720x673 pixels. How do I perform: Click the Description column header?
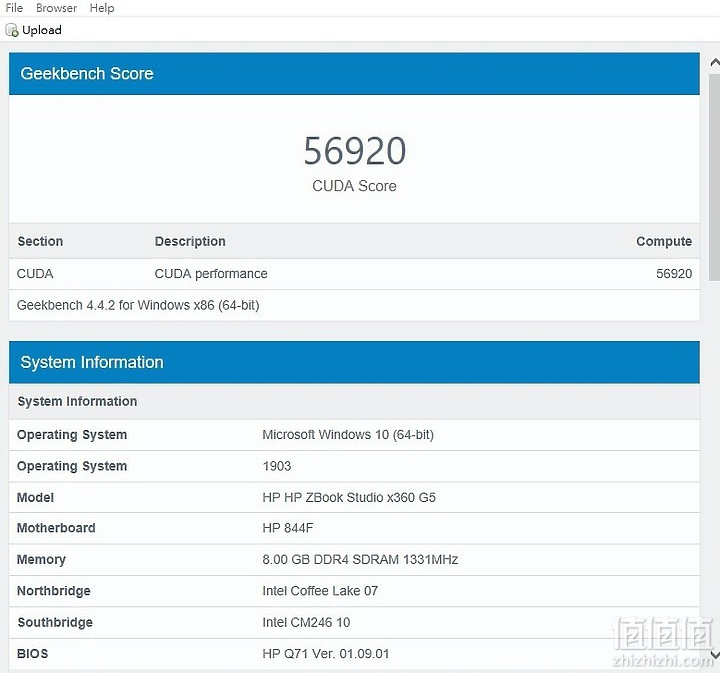[190, 241]
